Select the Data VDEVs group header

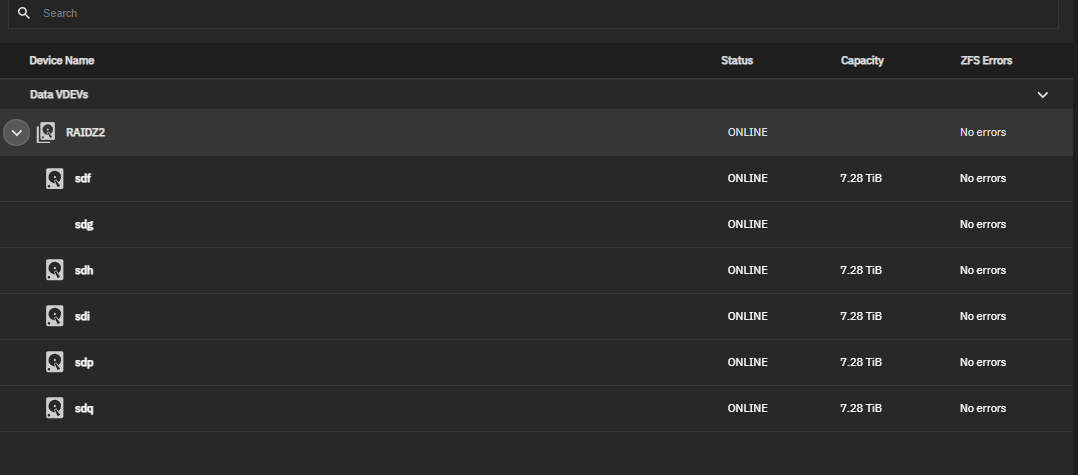pos(536,95)
